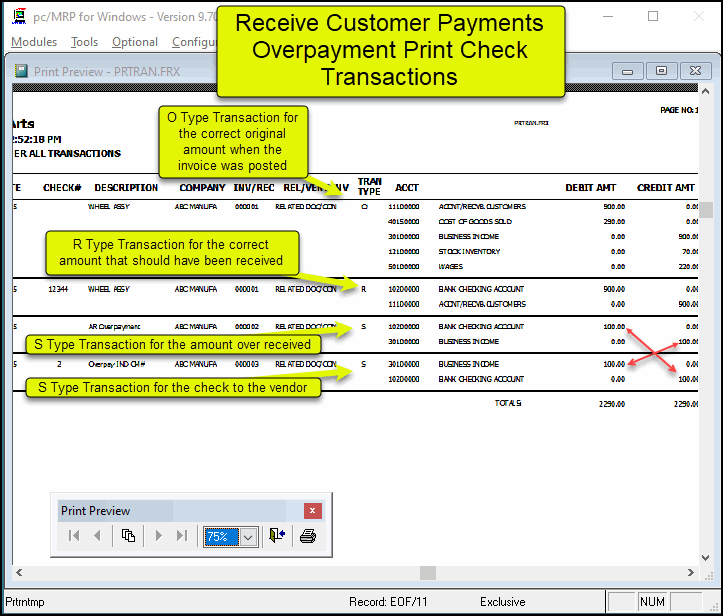Click the Print Preview window icon
This screenshot has height=616, width=723.
[x=21, y=71]
